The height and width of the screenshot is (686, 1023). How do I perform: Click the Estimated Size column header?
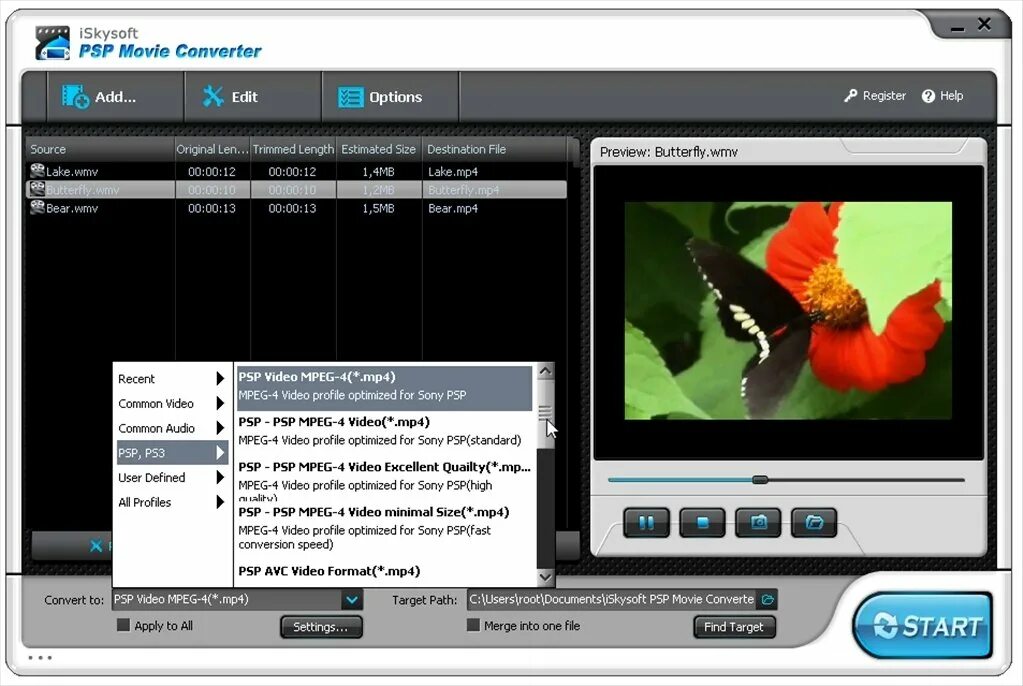pyautogui.click(x=379, y=149)
